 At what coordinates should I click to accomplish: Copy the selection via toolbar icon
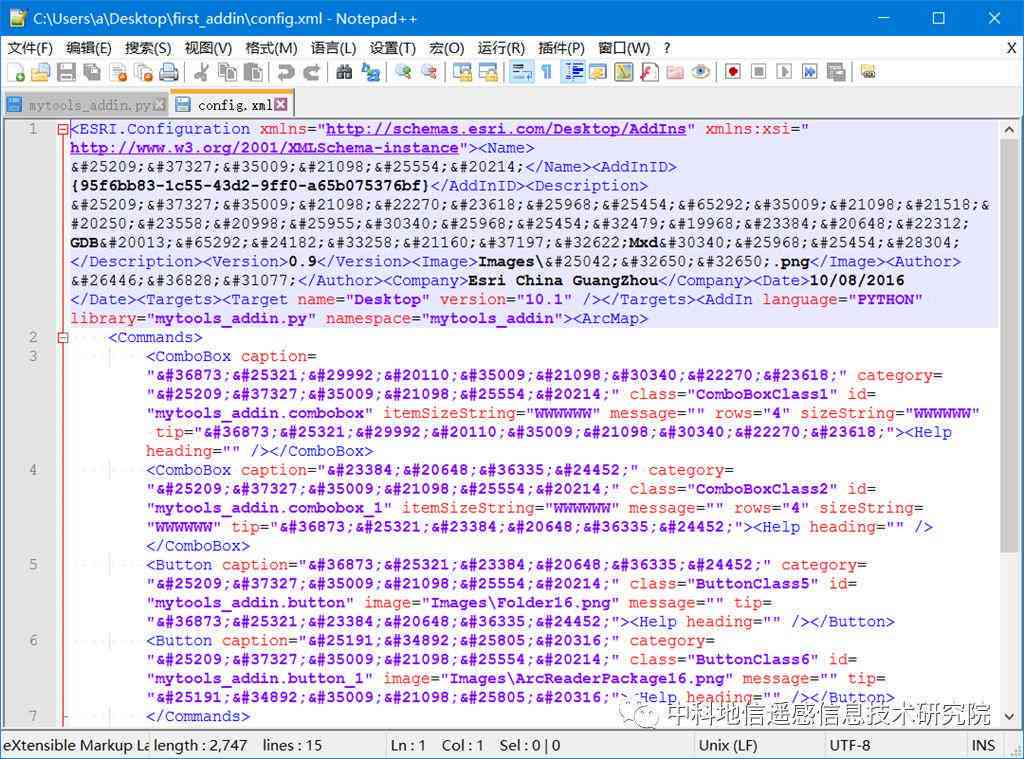[227, 72]
